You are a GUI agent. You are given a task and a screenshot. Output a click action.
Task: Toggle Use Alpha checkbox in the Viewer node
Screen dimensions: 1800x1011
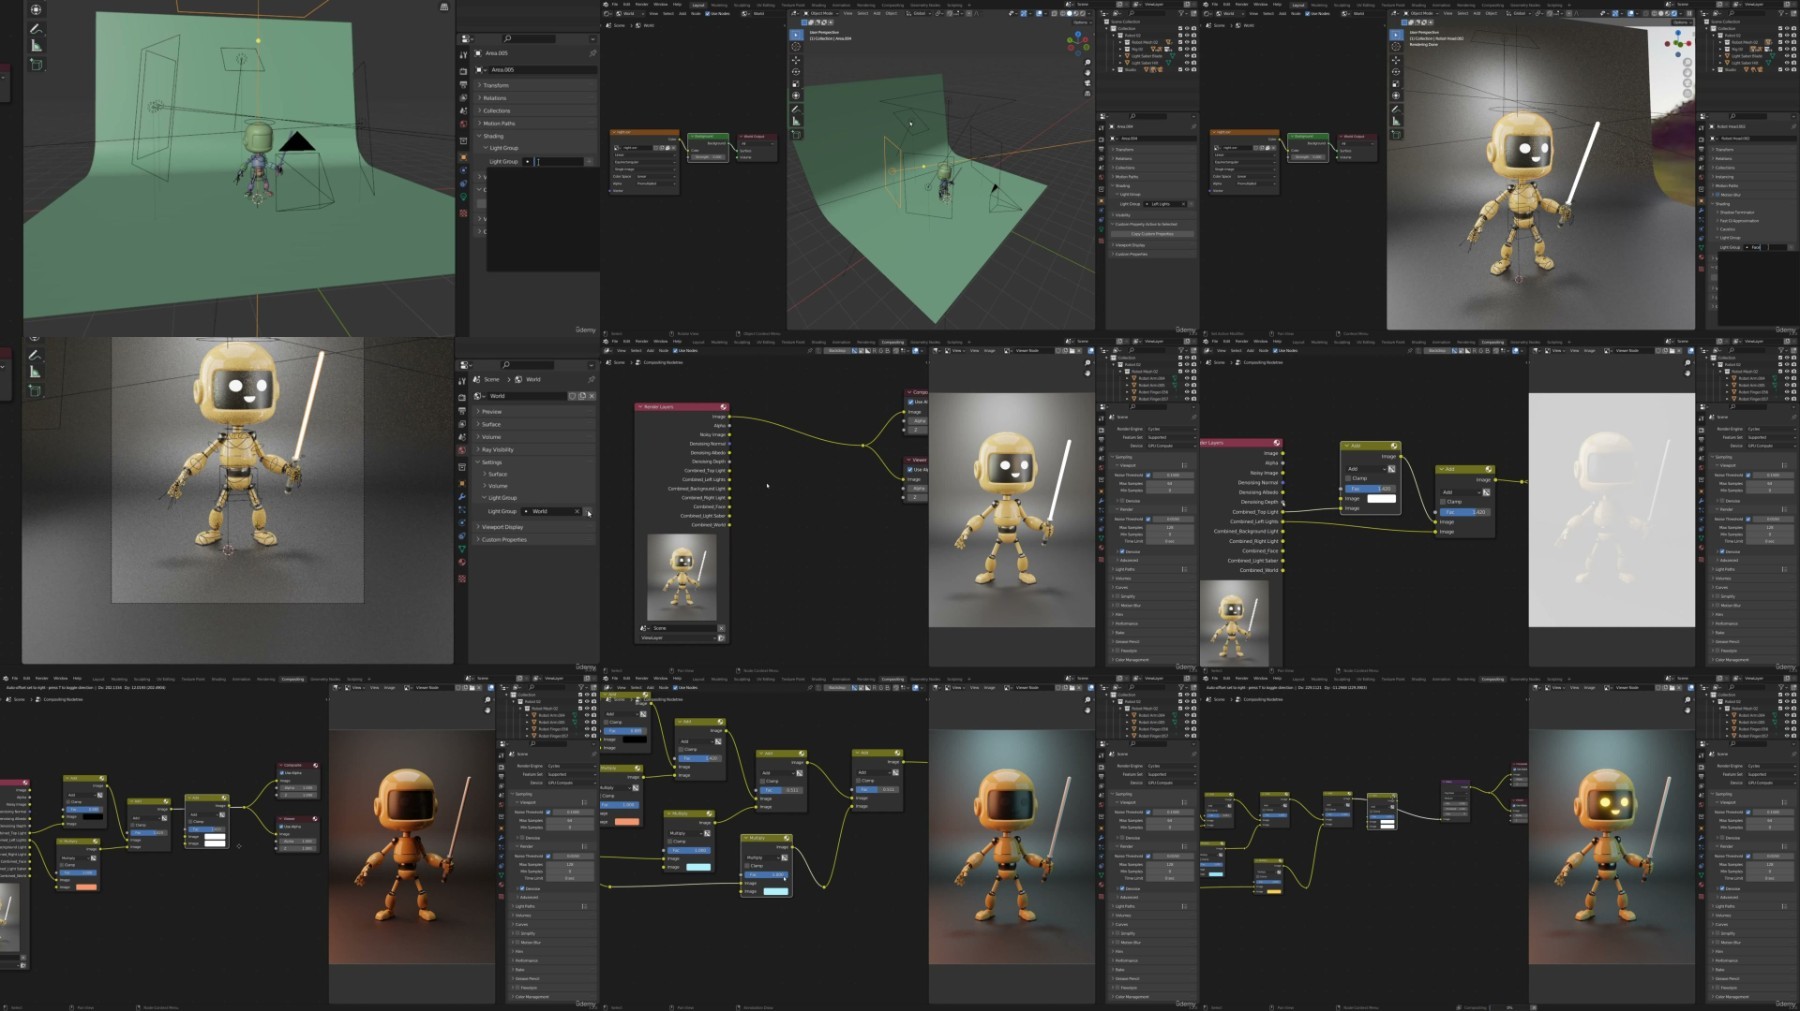tap(911, 470)
